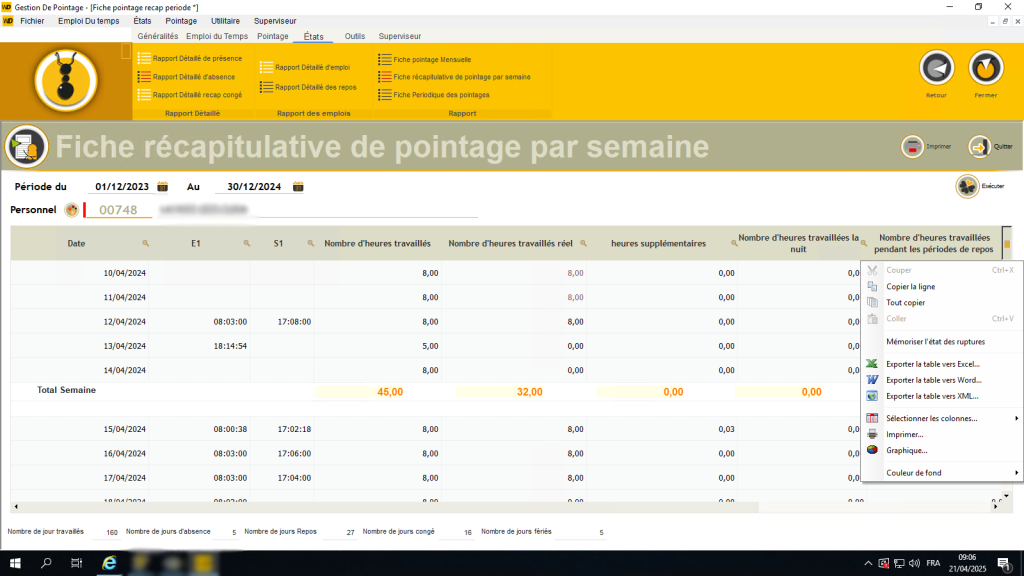Click the Personnel lookup icon
1024x576 pixels.
click(x=71, y=210)
